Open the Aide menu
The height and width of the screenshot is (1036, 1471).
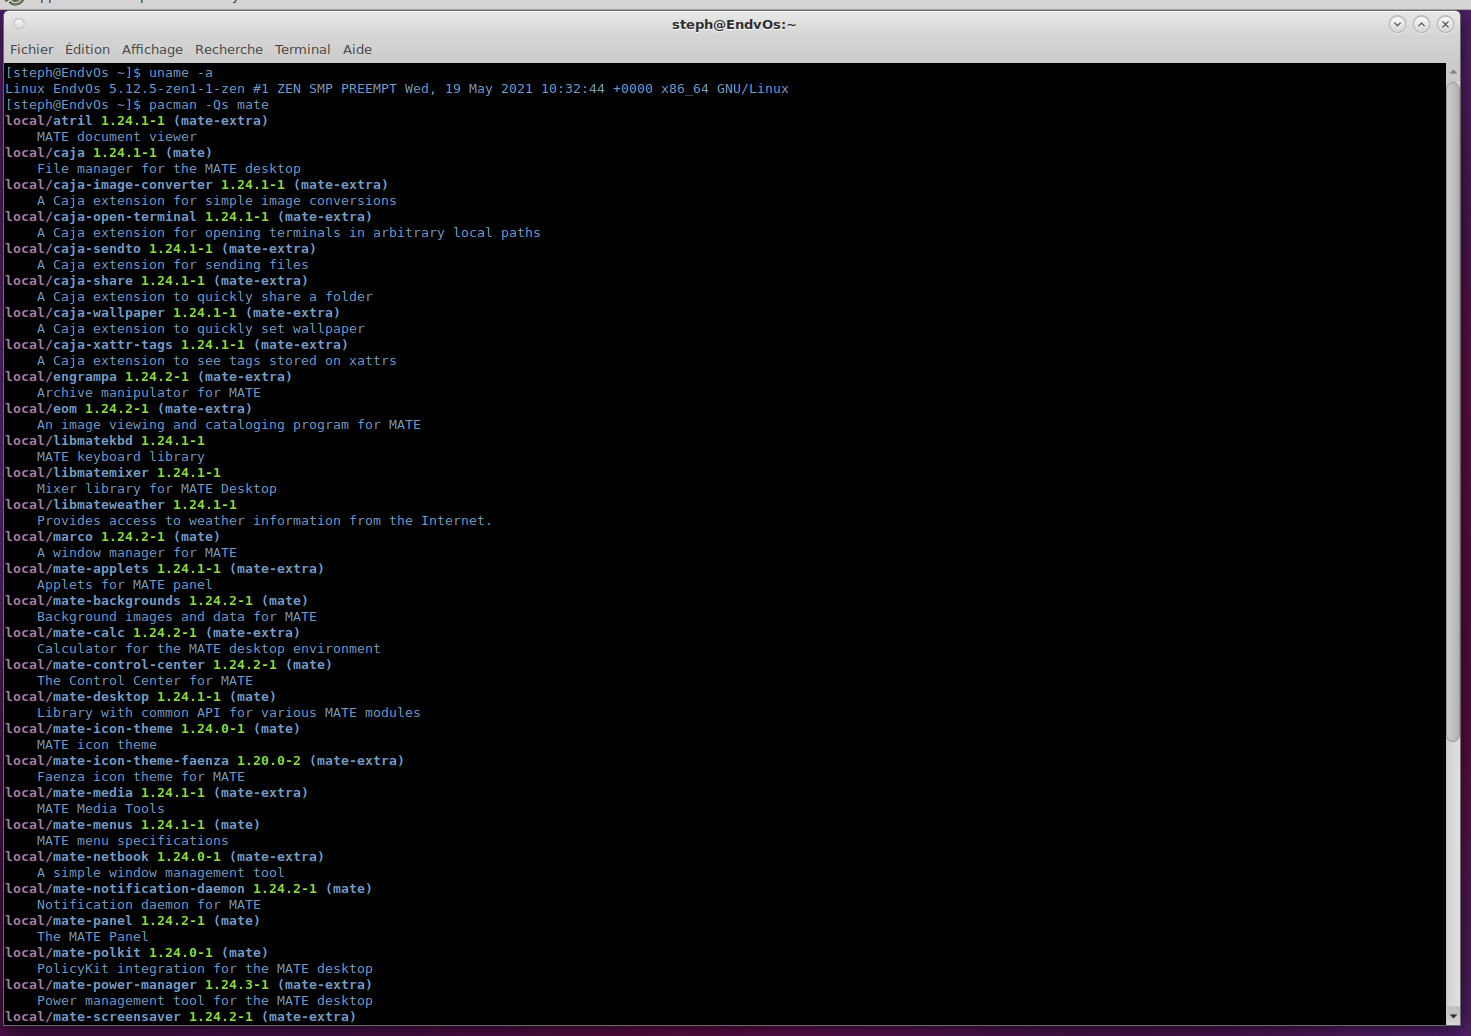[x=357, y=49]
